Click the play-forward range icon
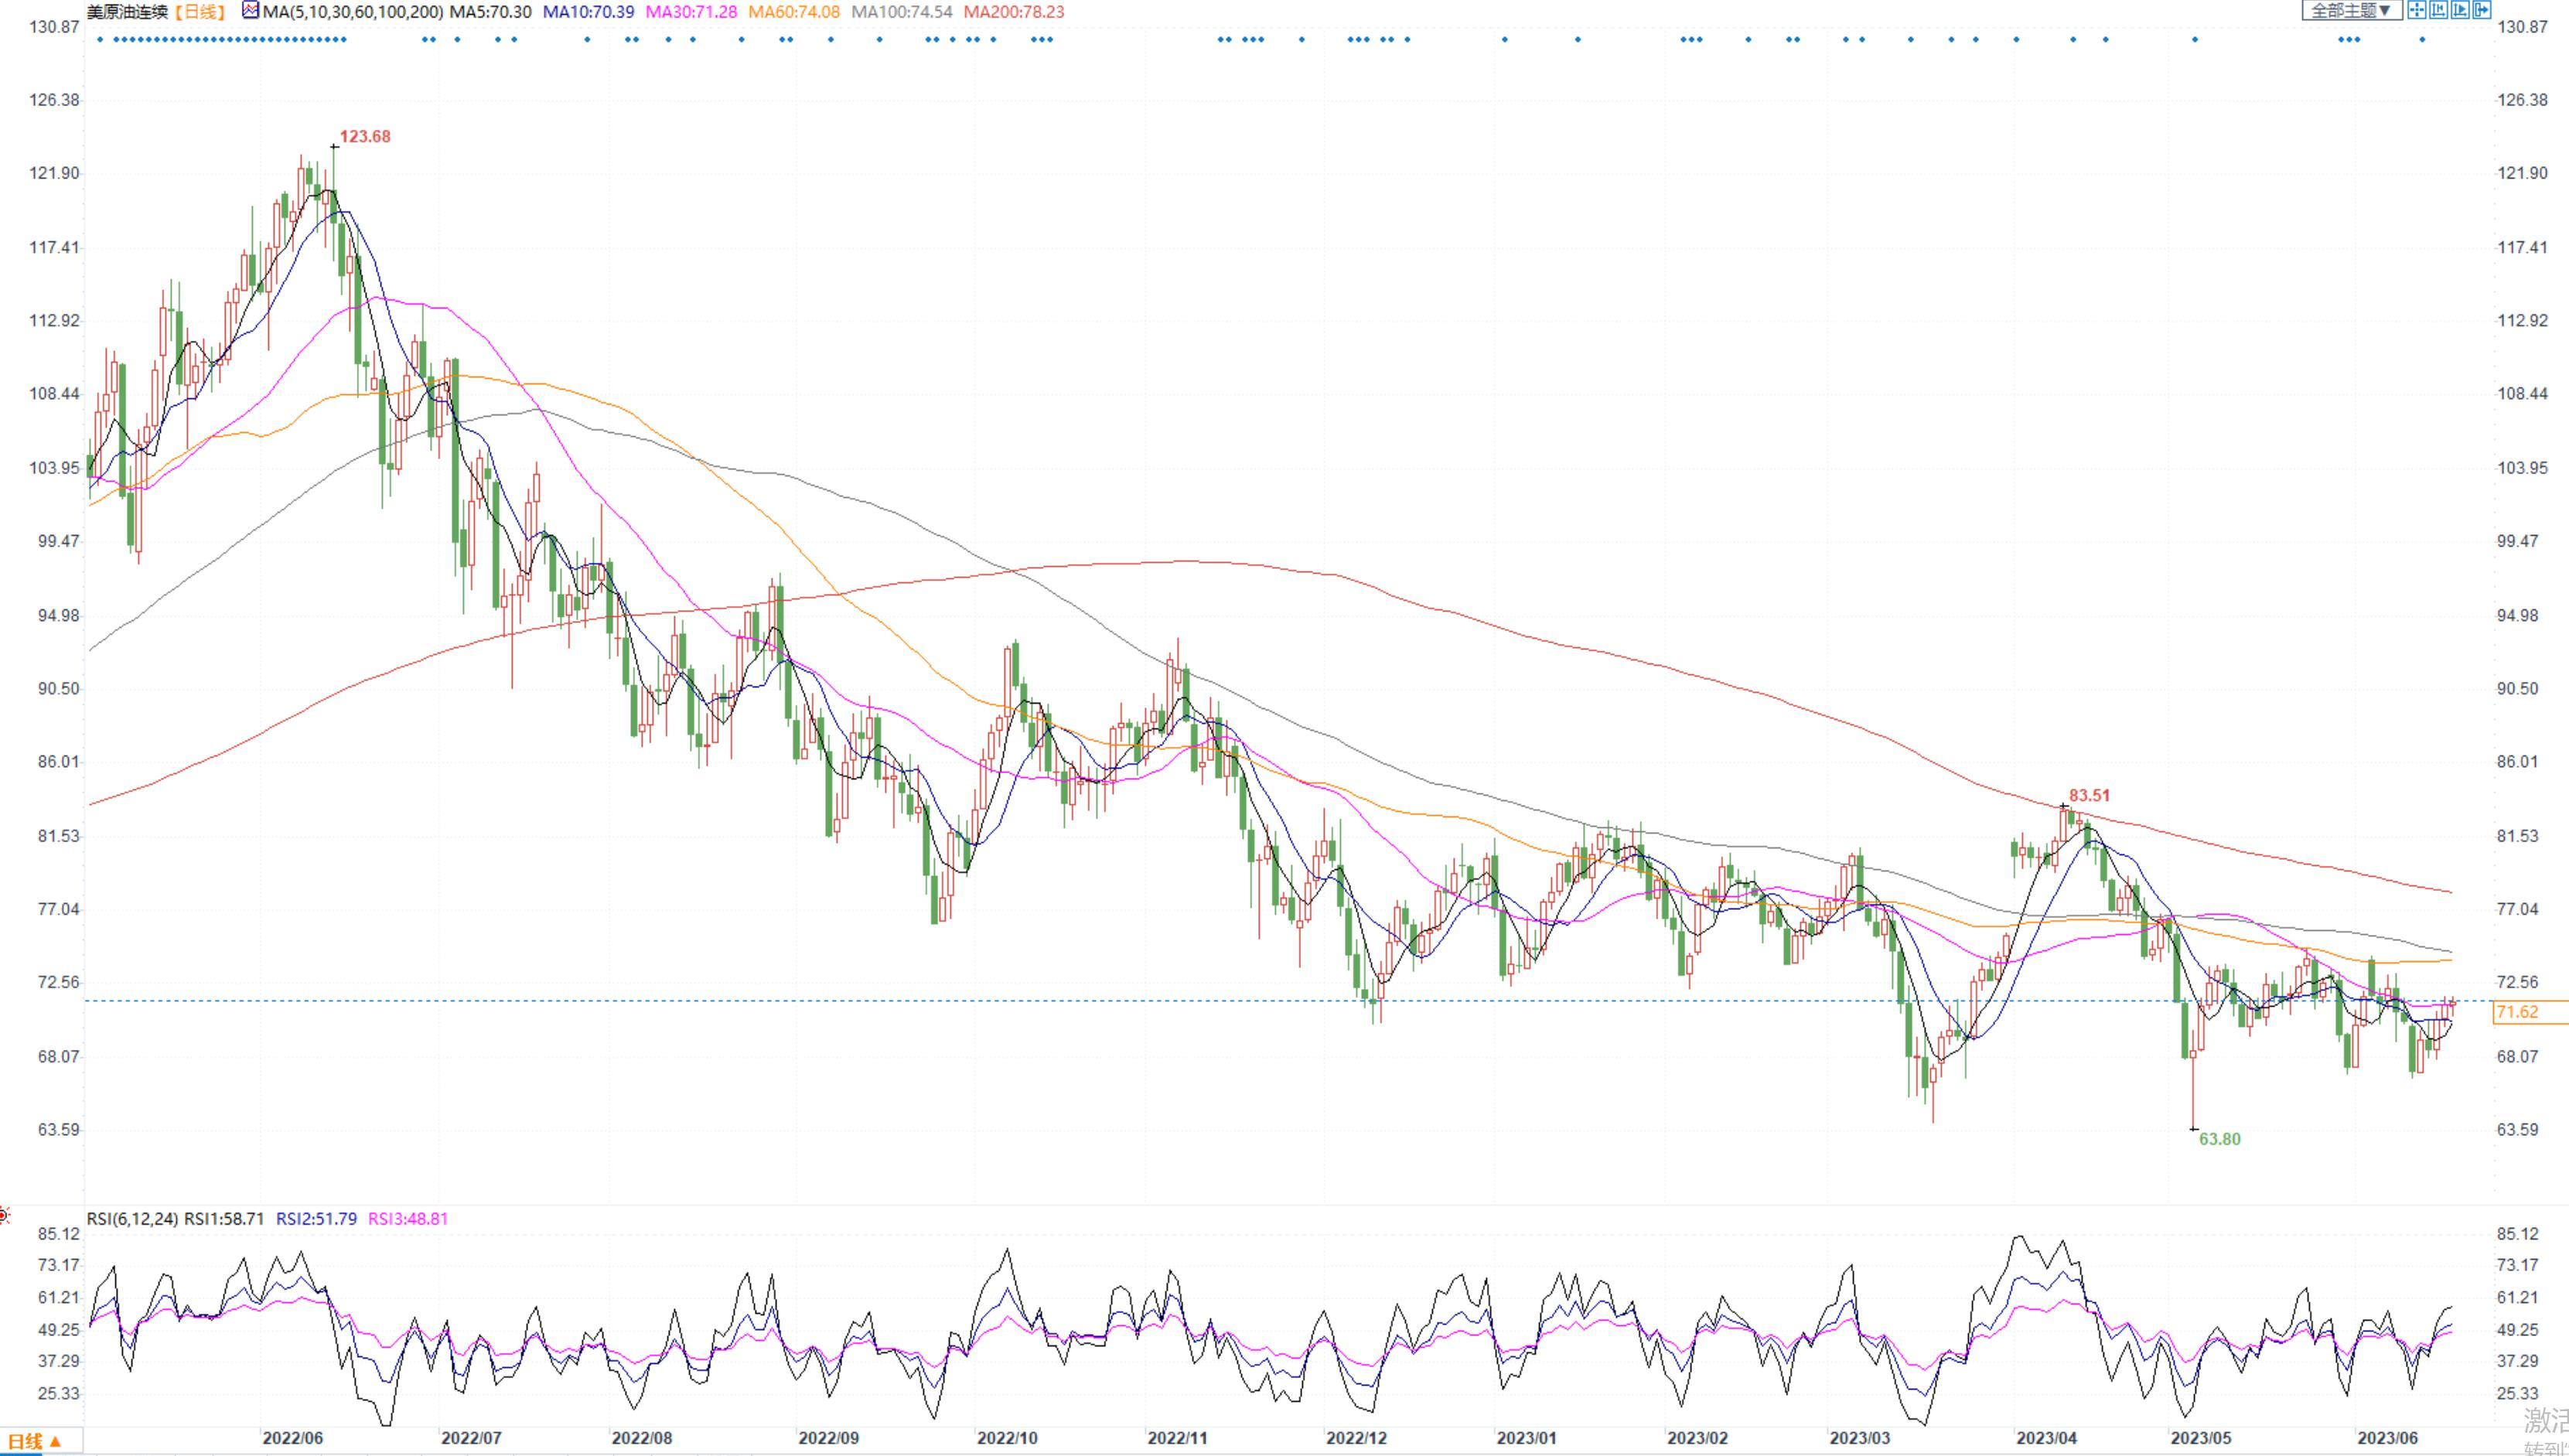The width and height of the screenshot is (2569, 1456). pos(2460,10)
